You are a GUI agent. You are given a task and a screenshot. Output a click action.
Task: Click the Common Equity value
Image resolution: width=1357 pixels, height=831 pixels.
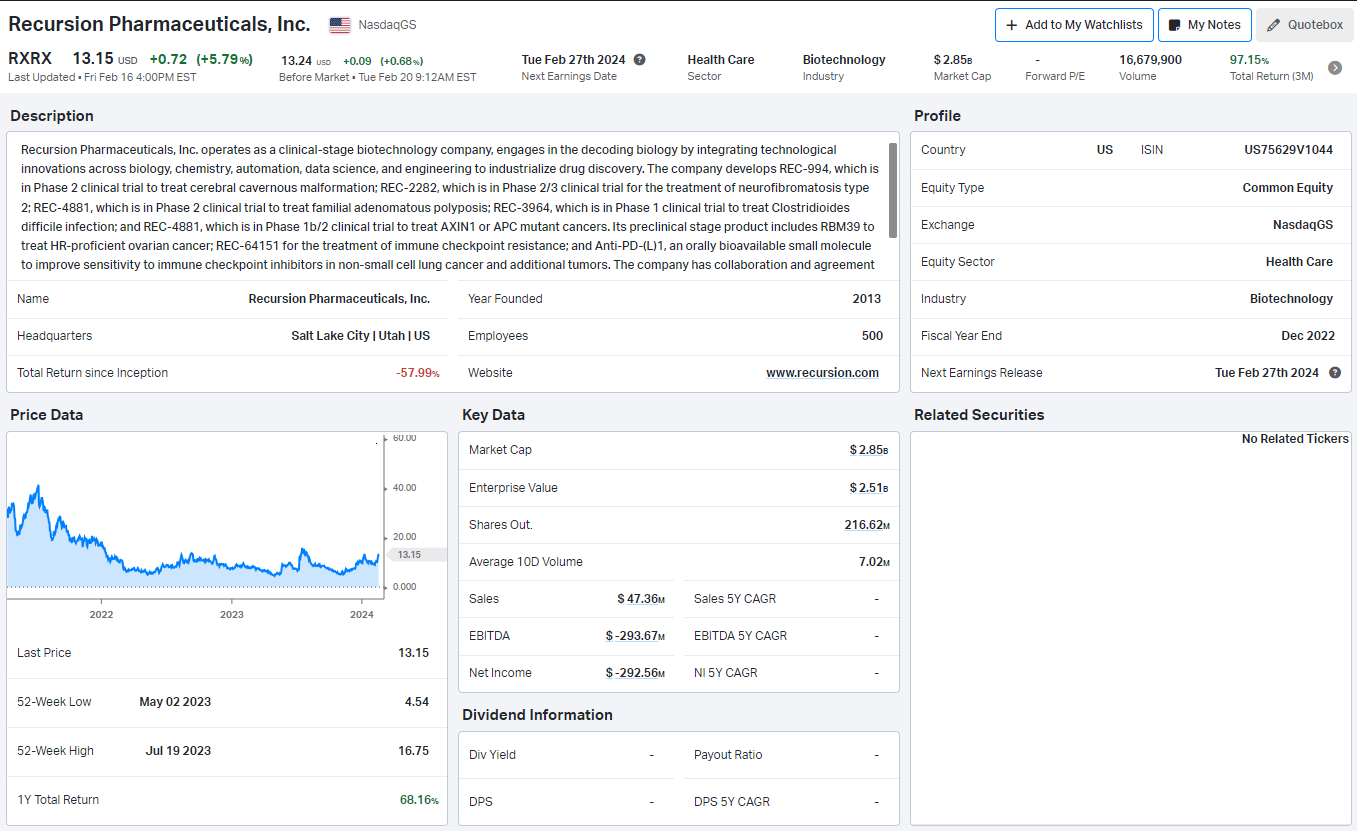[x=1288, y=188]
